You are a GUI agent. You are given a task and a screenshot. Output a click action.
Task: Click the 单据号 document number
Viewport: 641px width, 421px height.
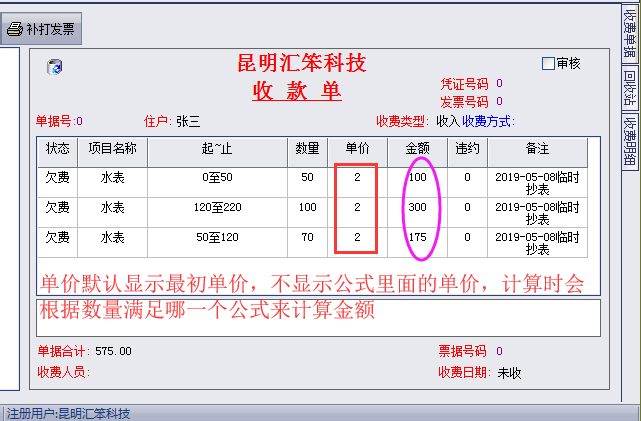59,121
